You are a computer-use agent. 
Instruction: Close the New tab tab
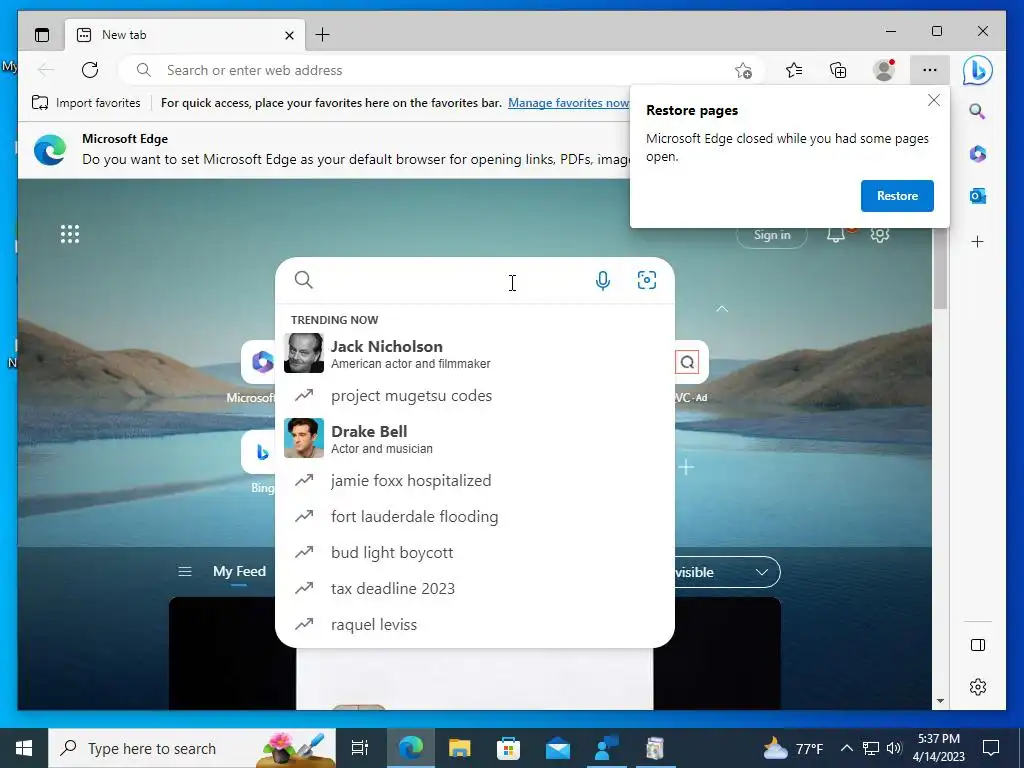289,35
